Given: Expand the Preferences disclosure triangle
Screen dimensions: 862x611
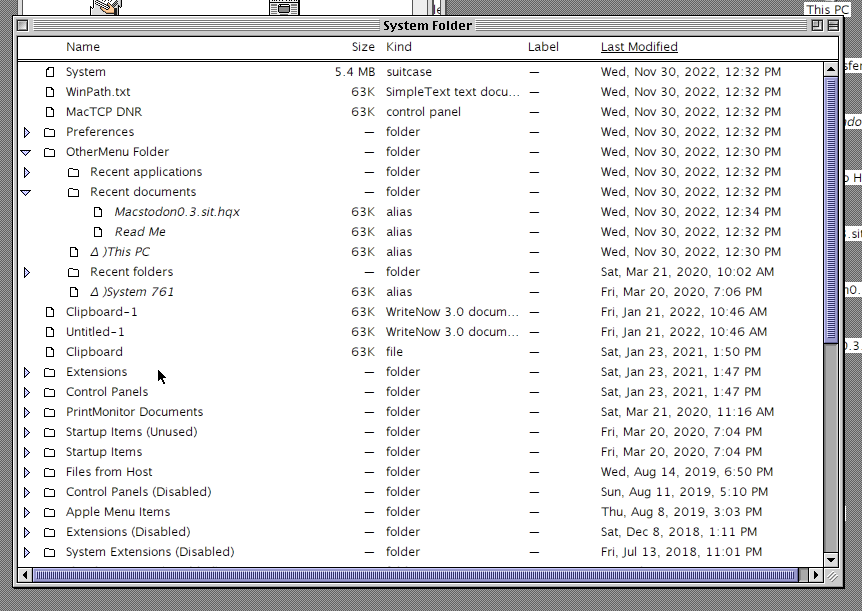Looking at the screenshot, I should [x=26, y=132].
